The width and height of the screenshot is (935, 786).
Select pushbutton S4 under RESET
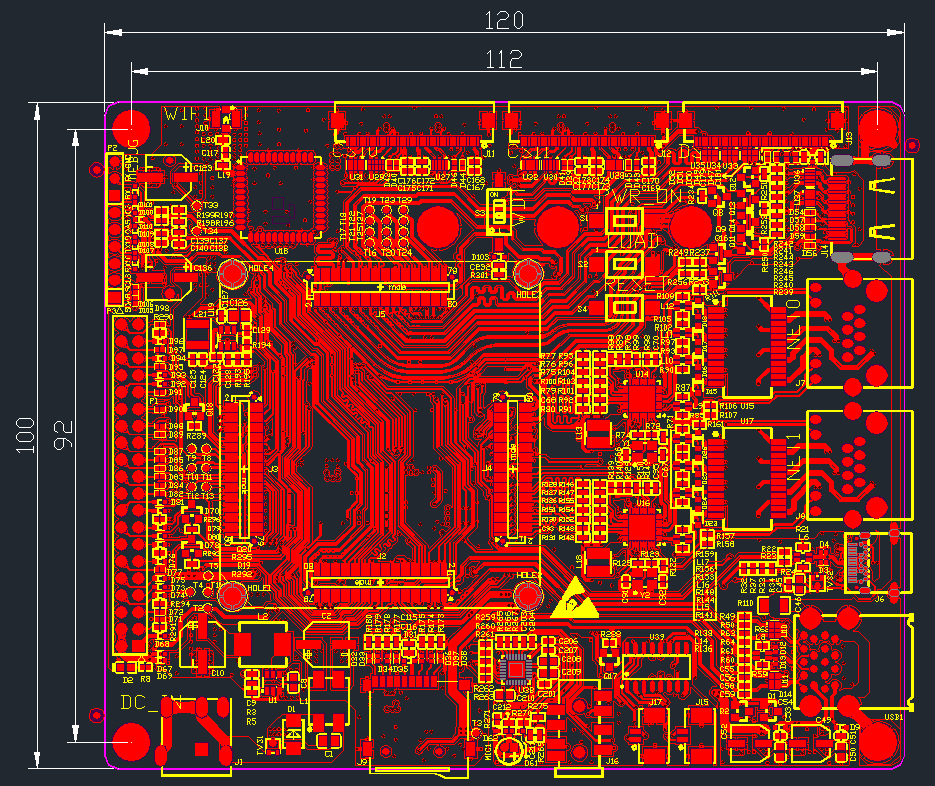624,308
